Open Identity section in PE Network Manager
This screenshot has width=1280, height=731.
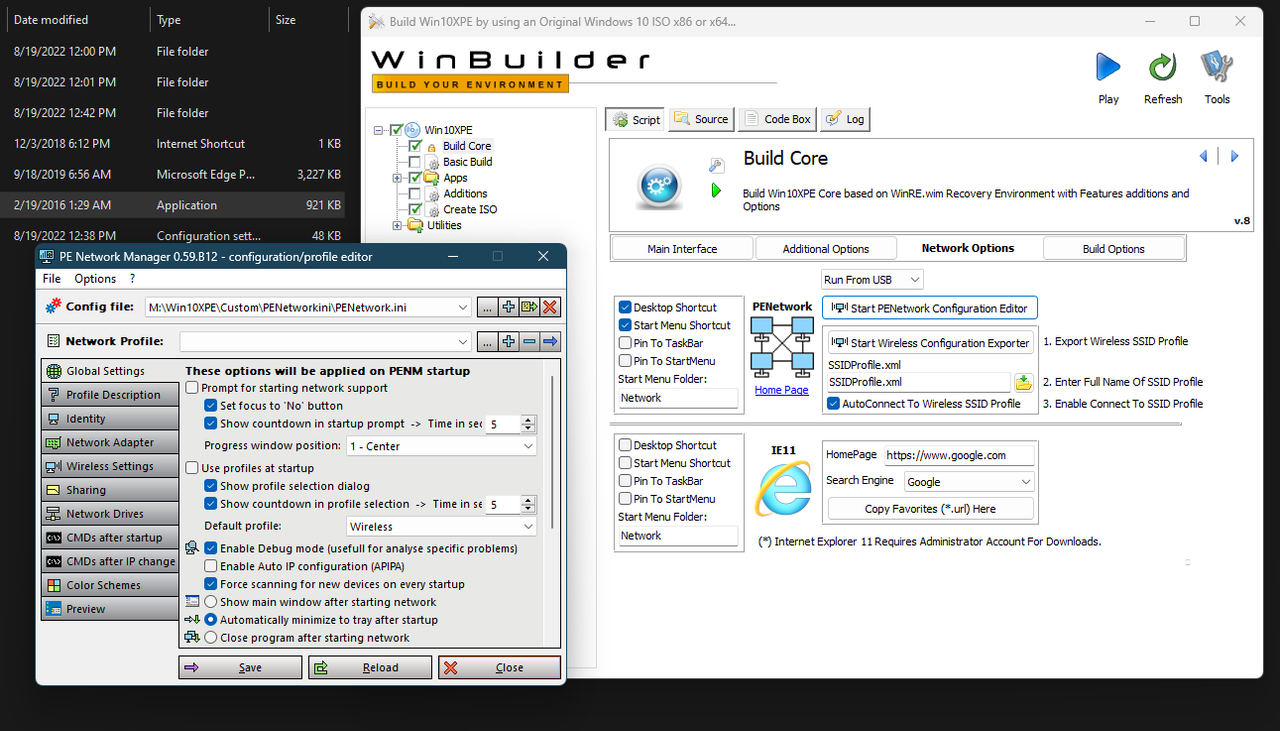tap(110, 419)
